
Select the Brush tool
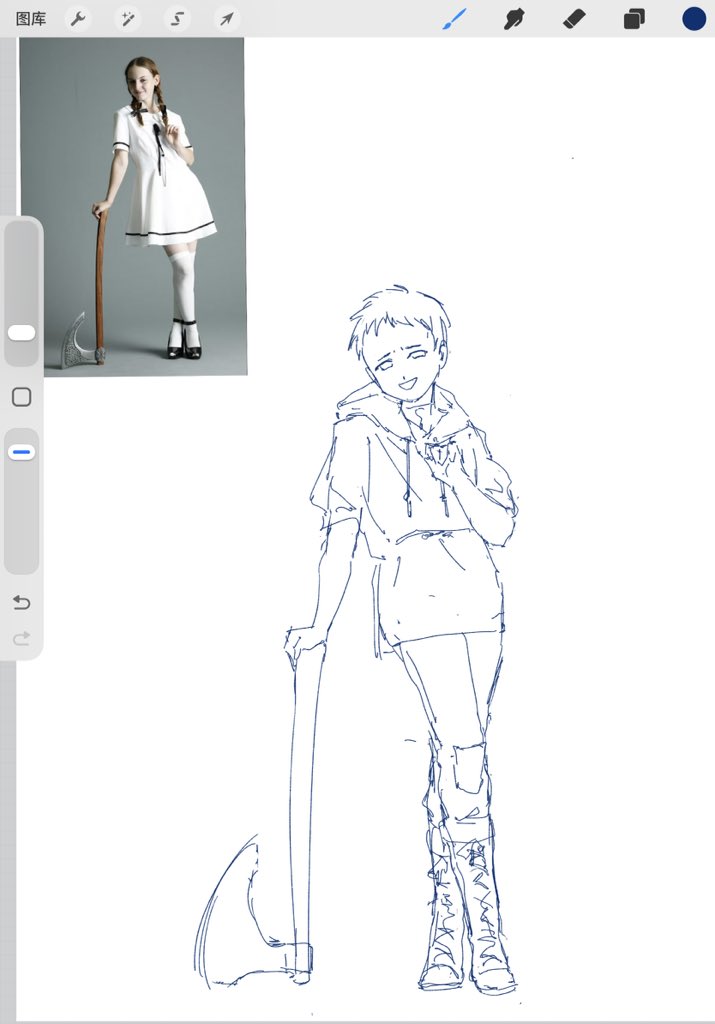pos(454,19)
